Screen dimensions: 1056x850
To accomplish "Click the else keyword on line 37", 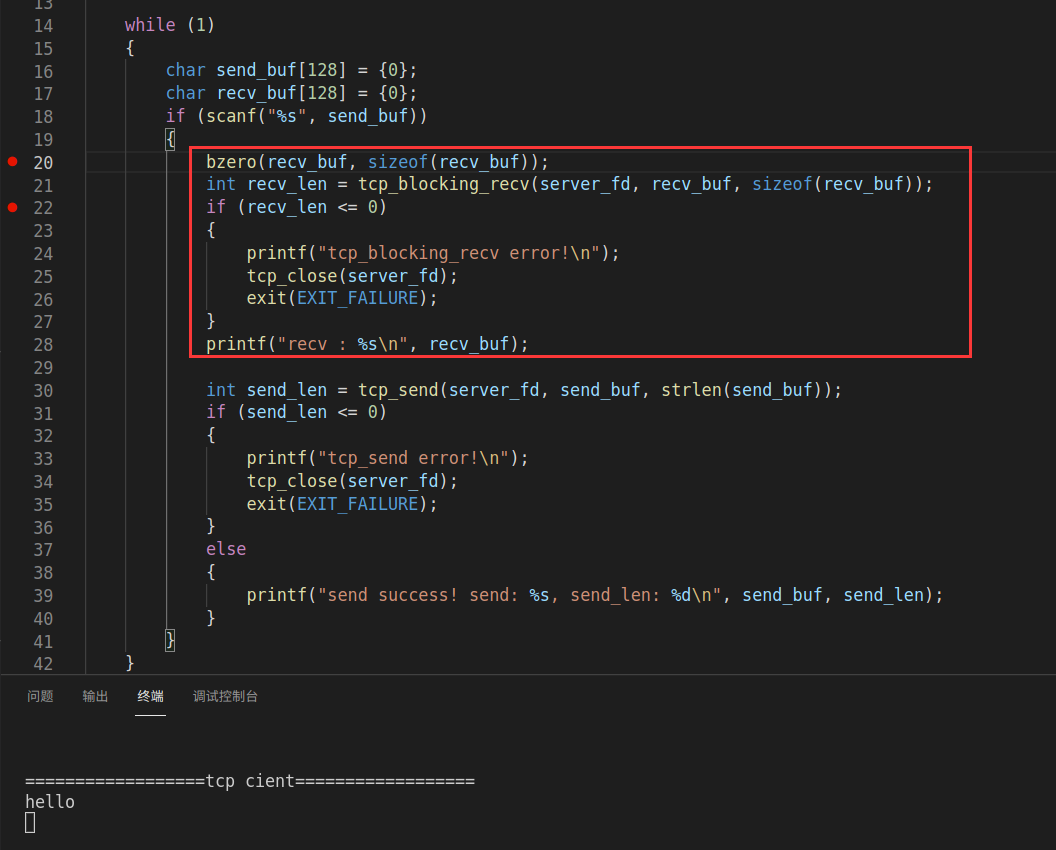I will click(x=226, y=549).
